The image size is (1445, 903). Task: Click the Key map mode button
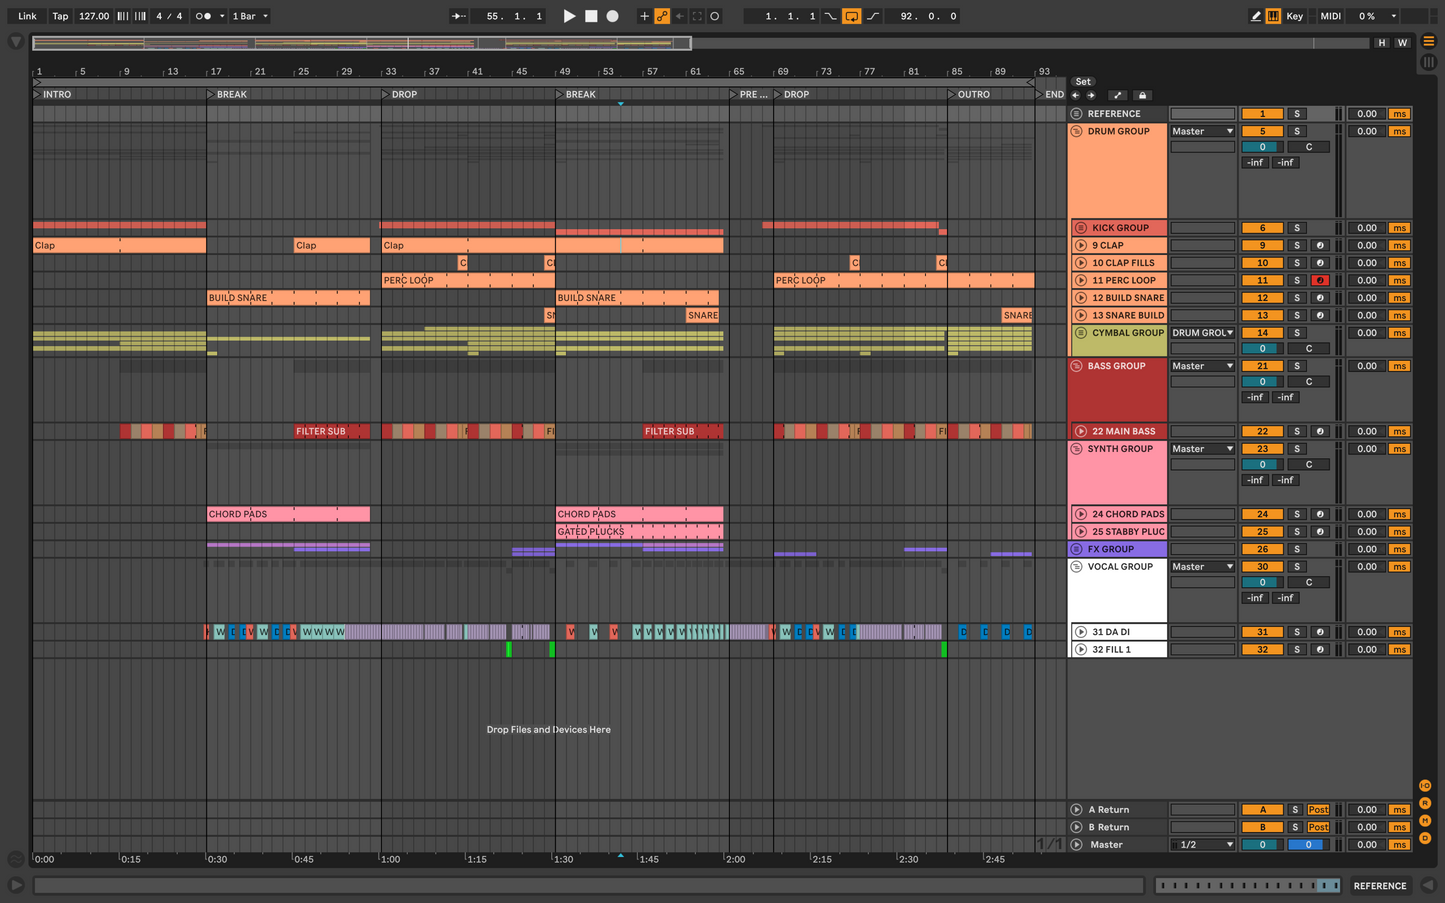click(1294, 16)
